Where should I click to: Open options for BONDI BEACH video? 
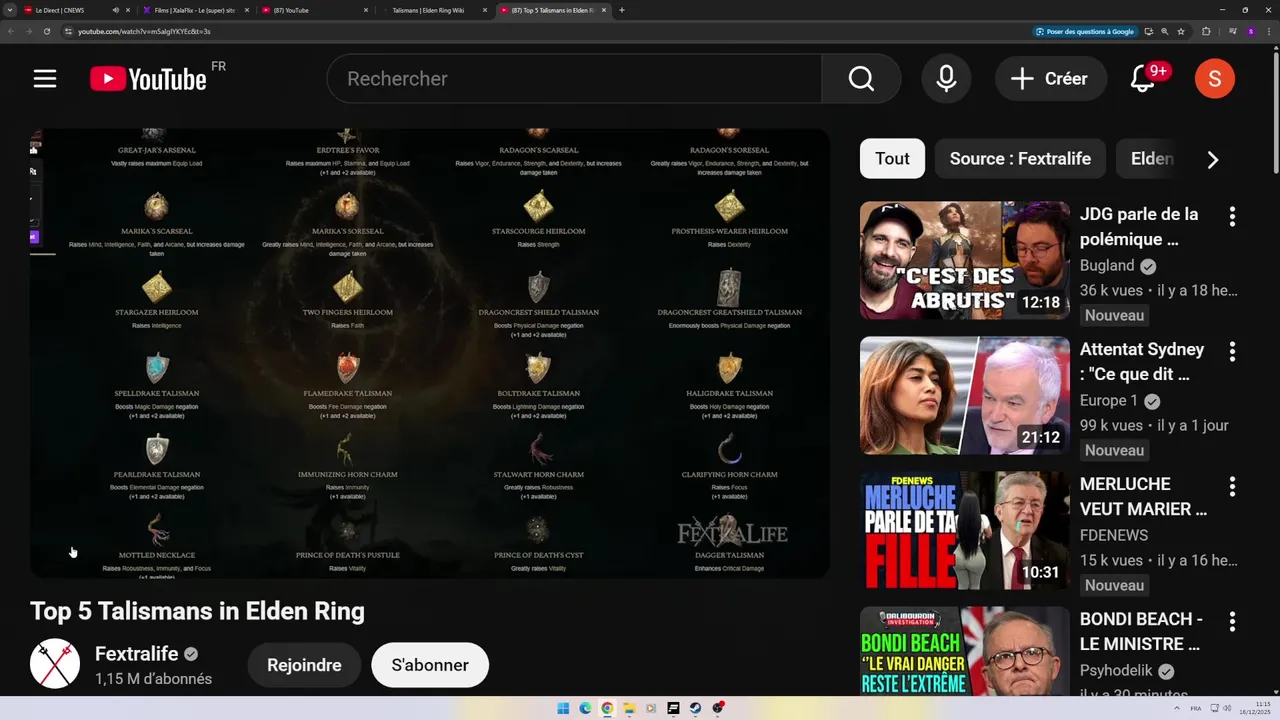pos(1232,621)
